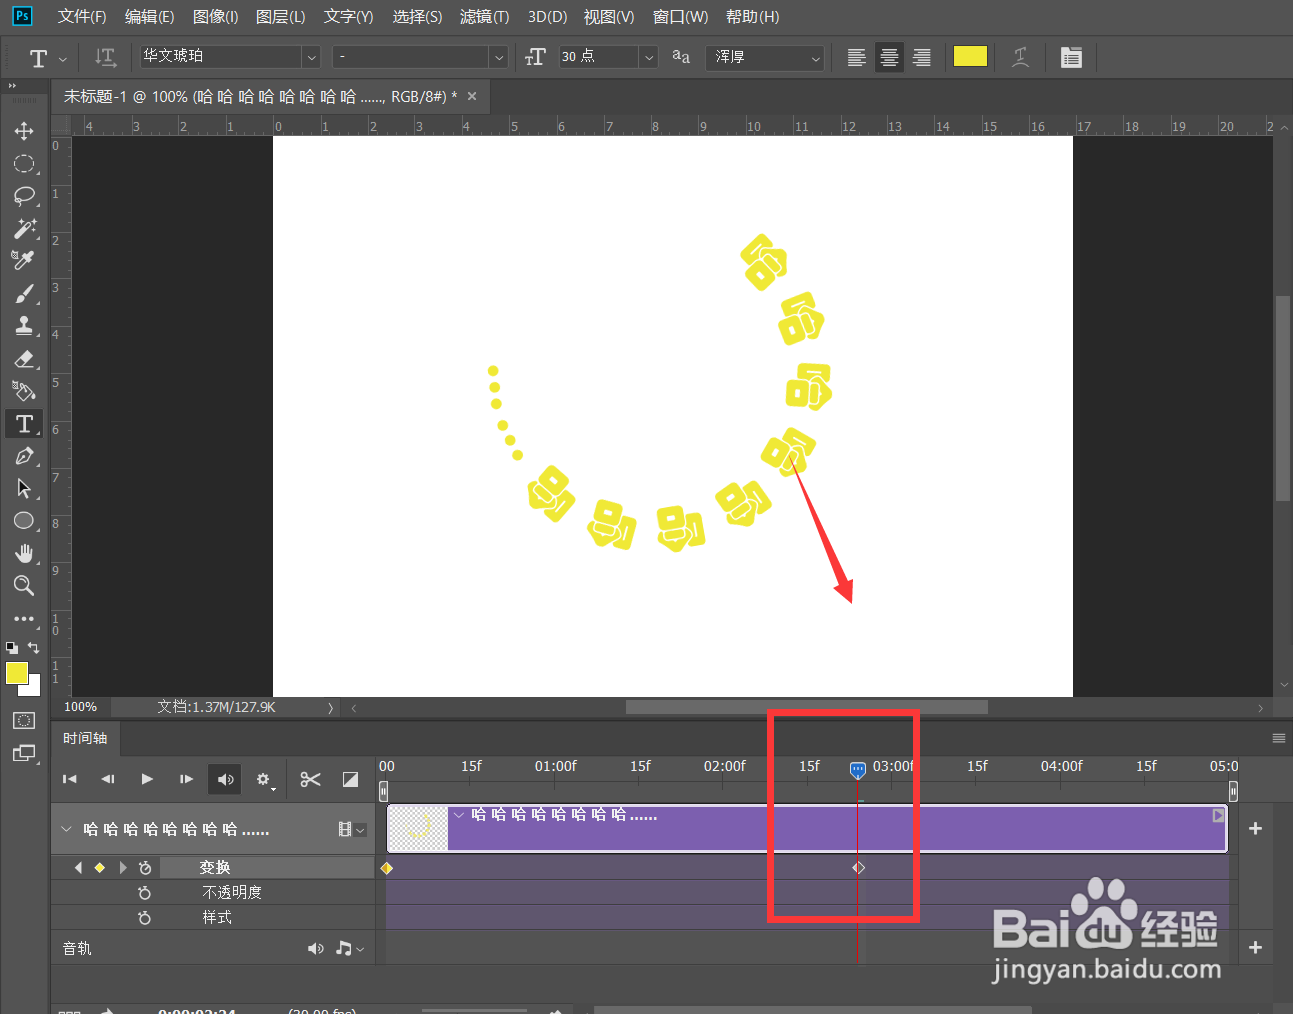Click the 变换 keyframe at the playhead

click(858, 868)
